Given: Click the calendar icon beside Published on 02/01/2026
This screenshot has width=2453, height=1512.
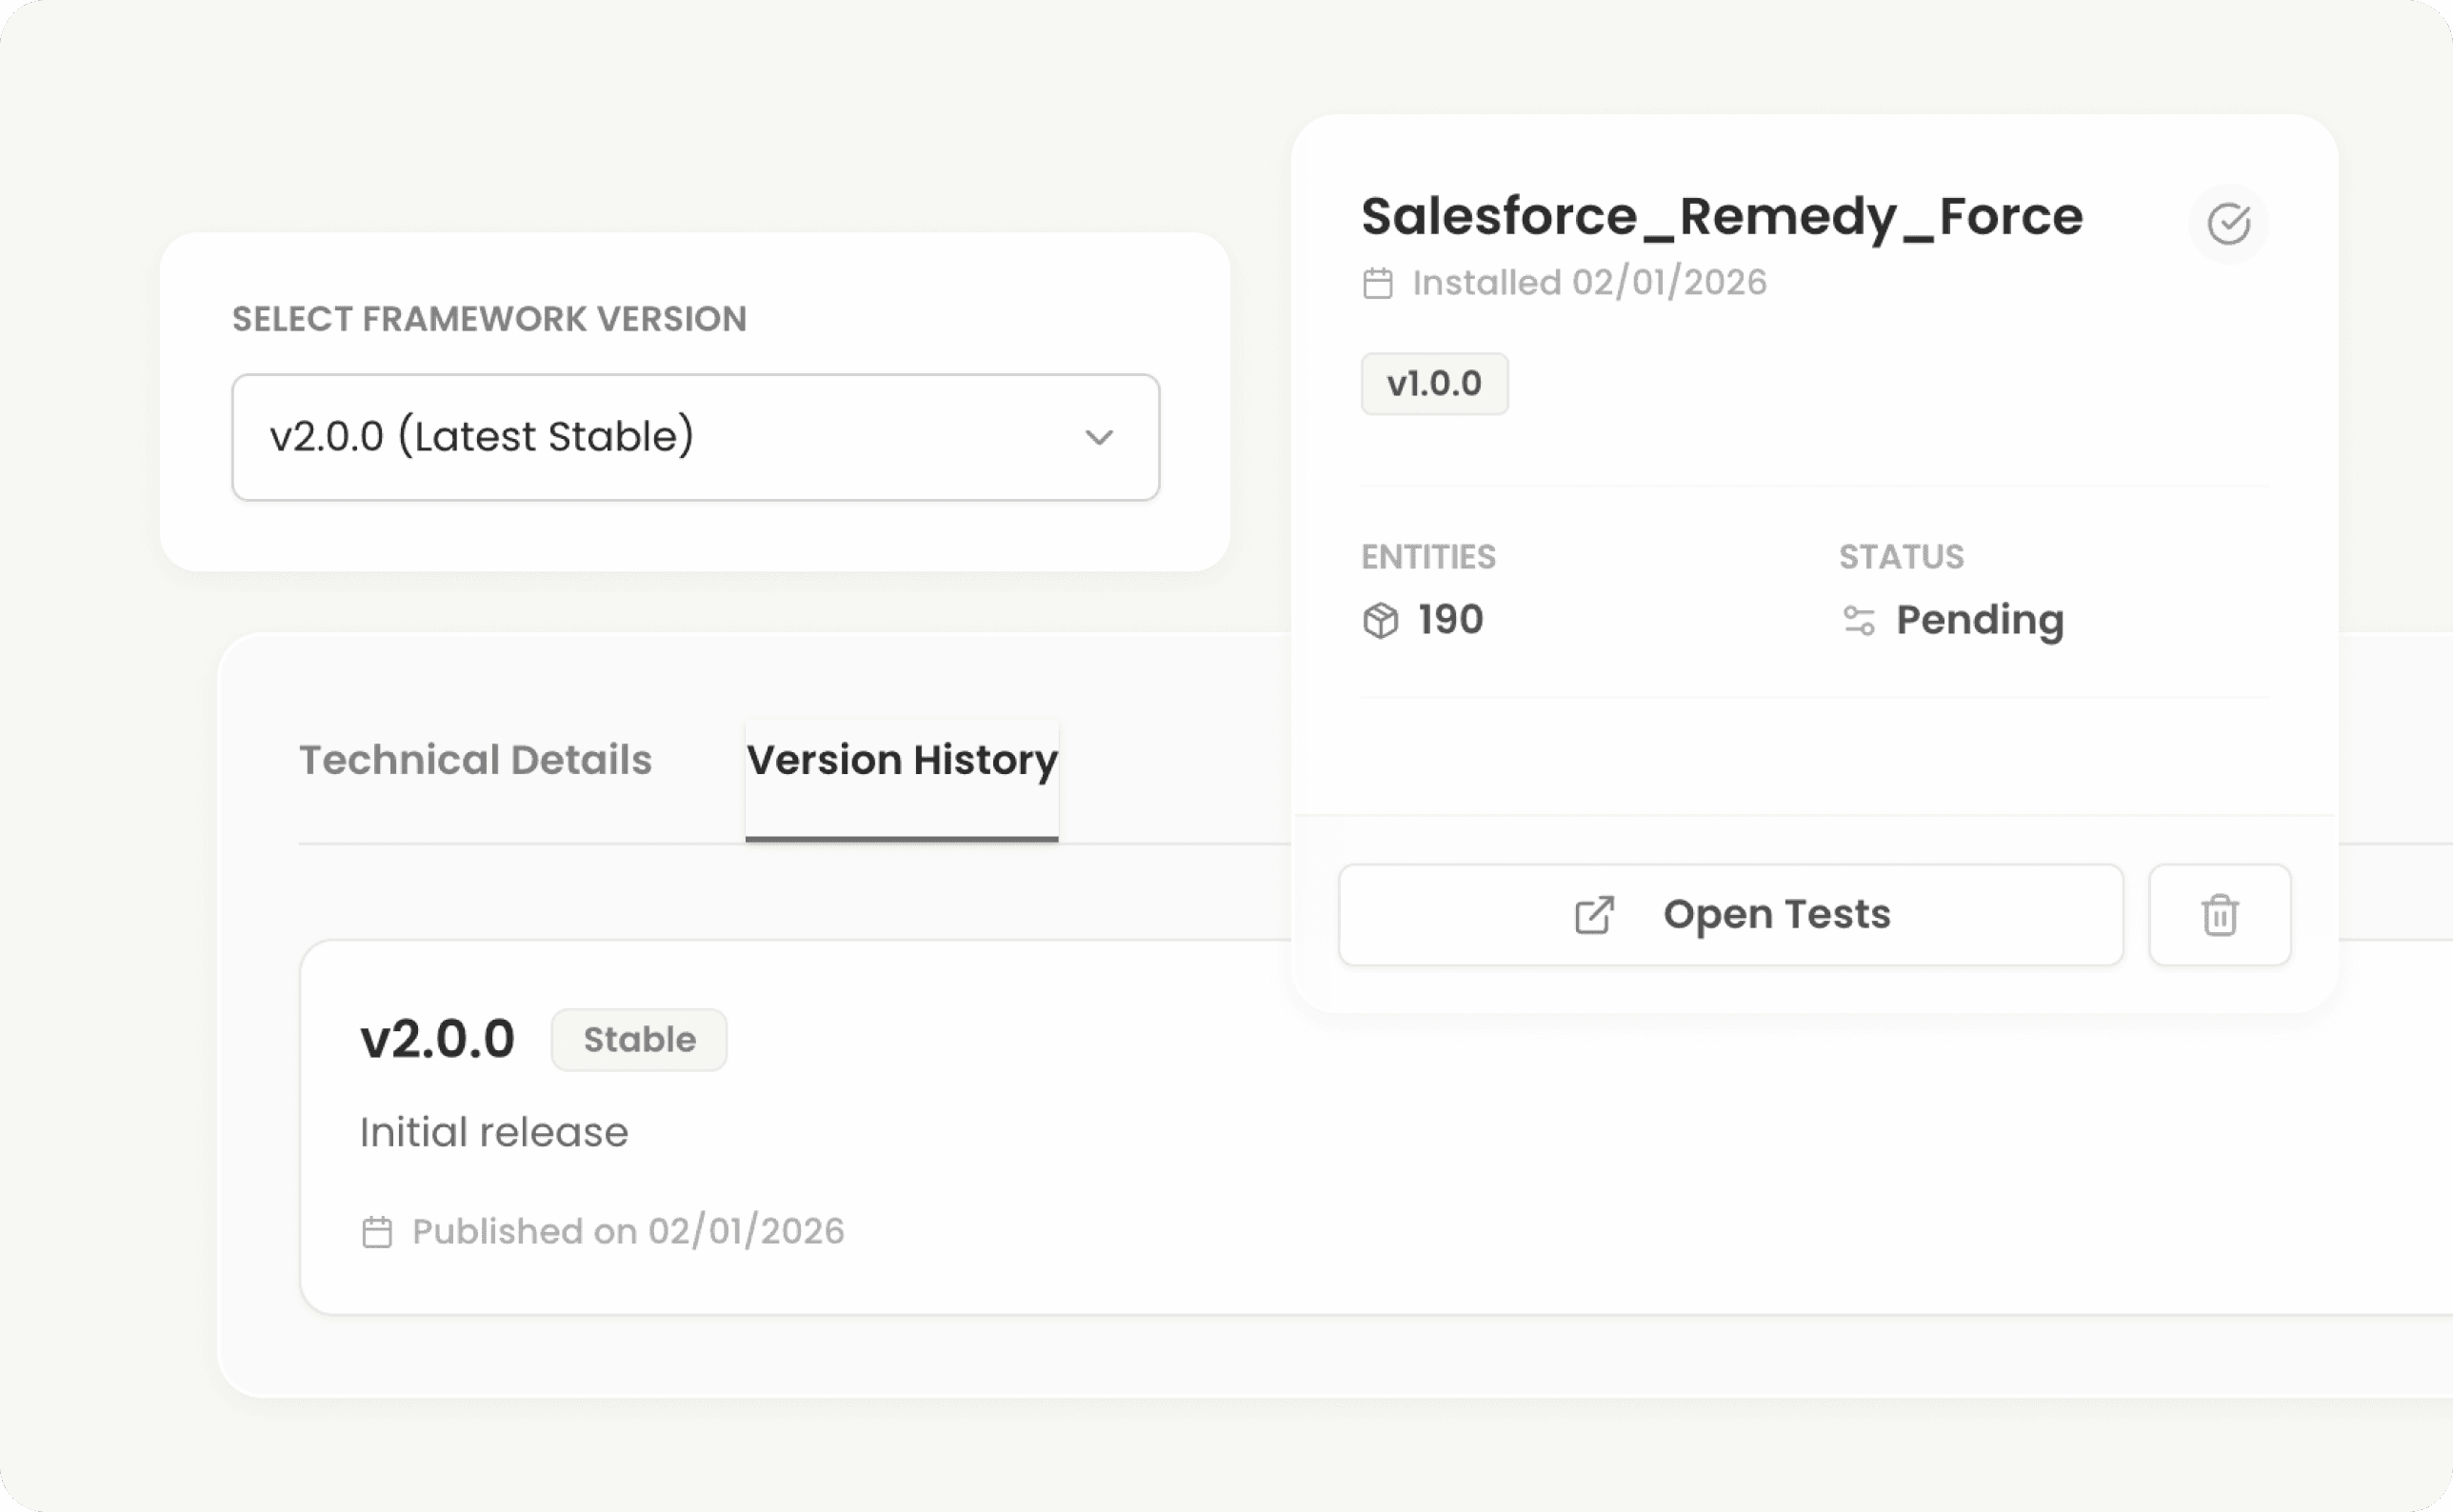Looking at the screenshot, I should [x=378, y=1231].
